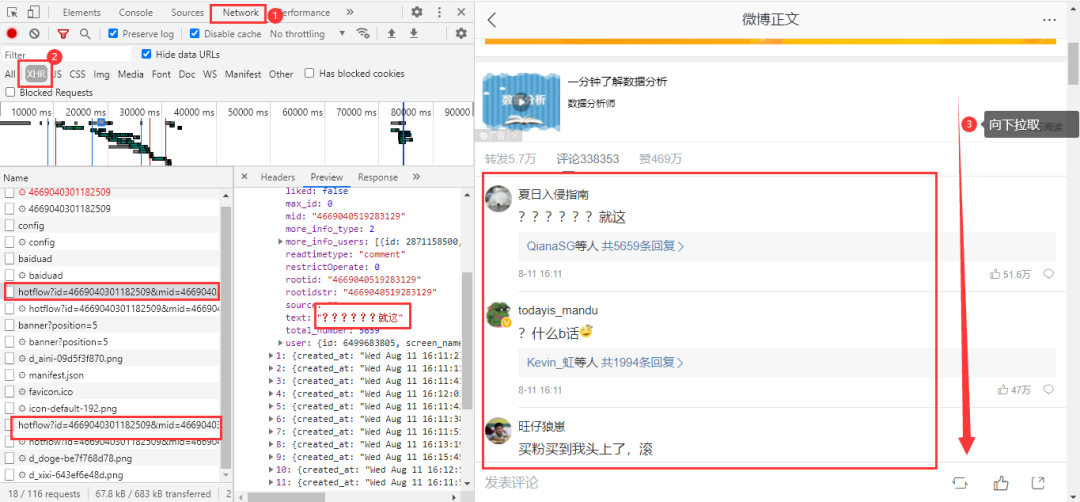Open network panel settings gear
The image size is (1080, 502).
tap(461, 33)
